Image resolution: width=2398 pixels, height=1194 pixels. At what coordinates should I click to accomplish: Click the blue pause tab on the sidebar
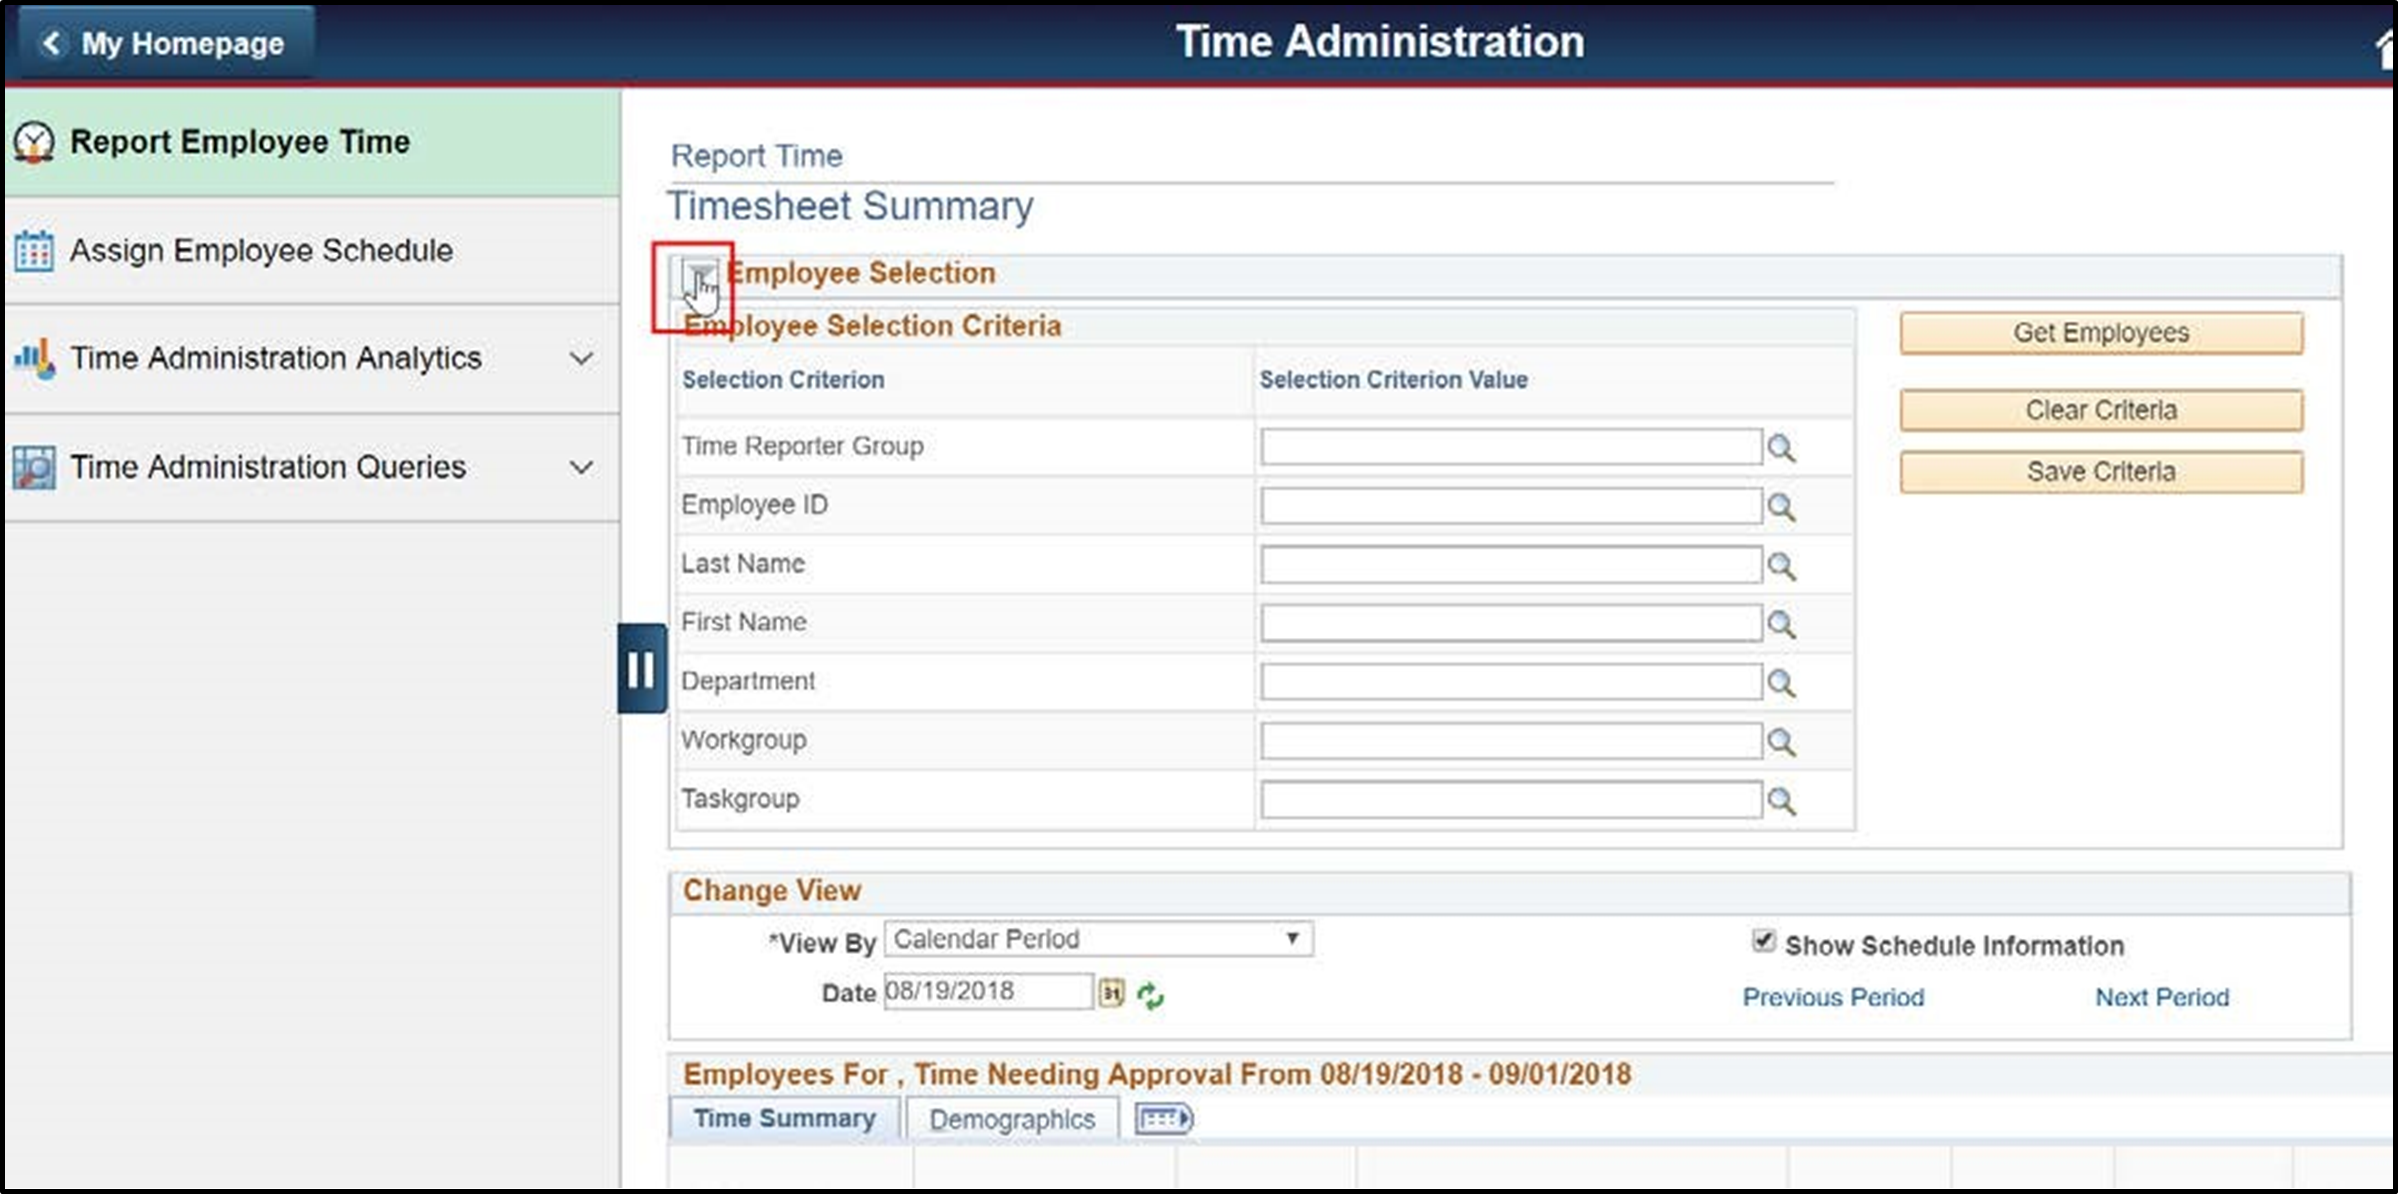coord(643,669)
